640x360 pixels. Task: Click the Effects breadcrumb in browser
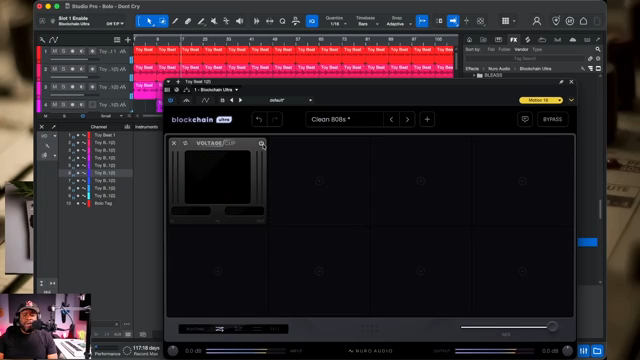point(472,69)
